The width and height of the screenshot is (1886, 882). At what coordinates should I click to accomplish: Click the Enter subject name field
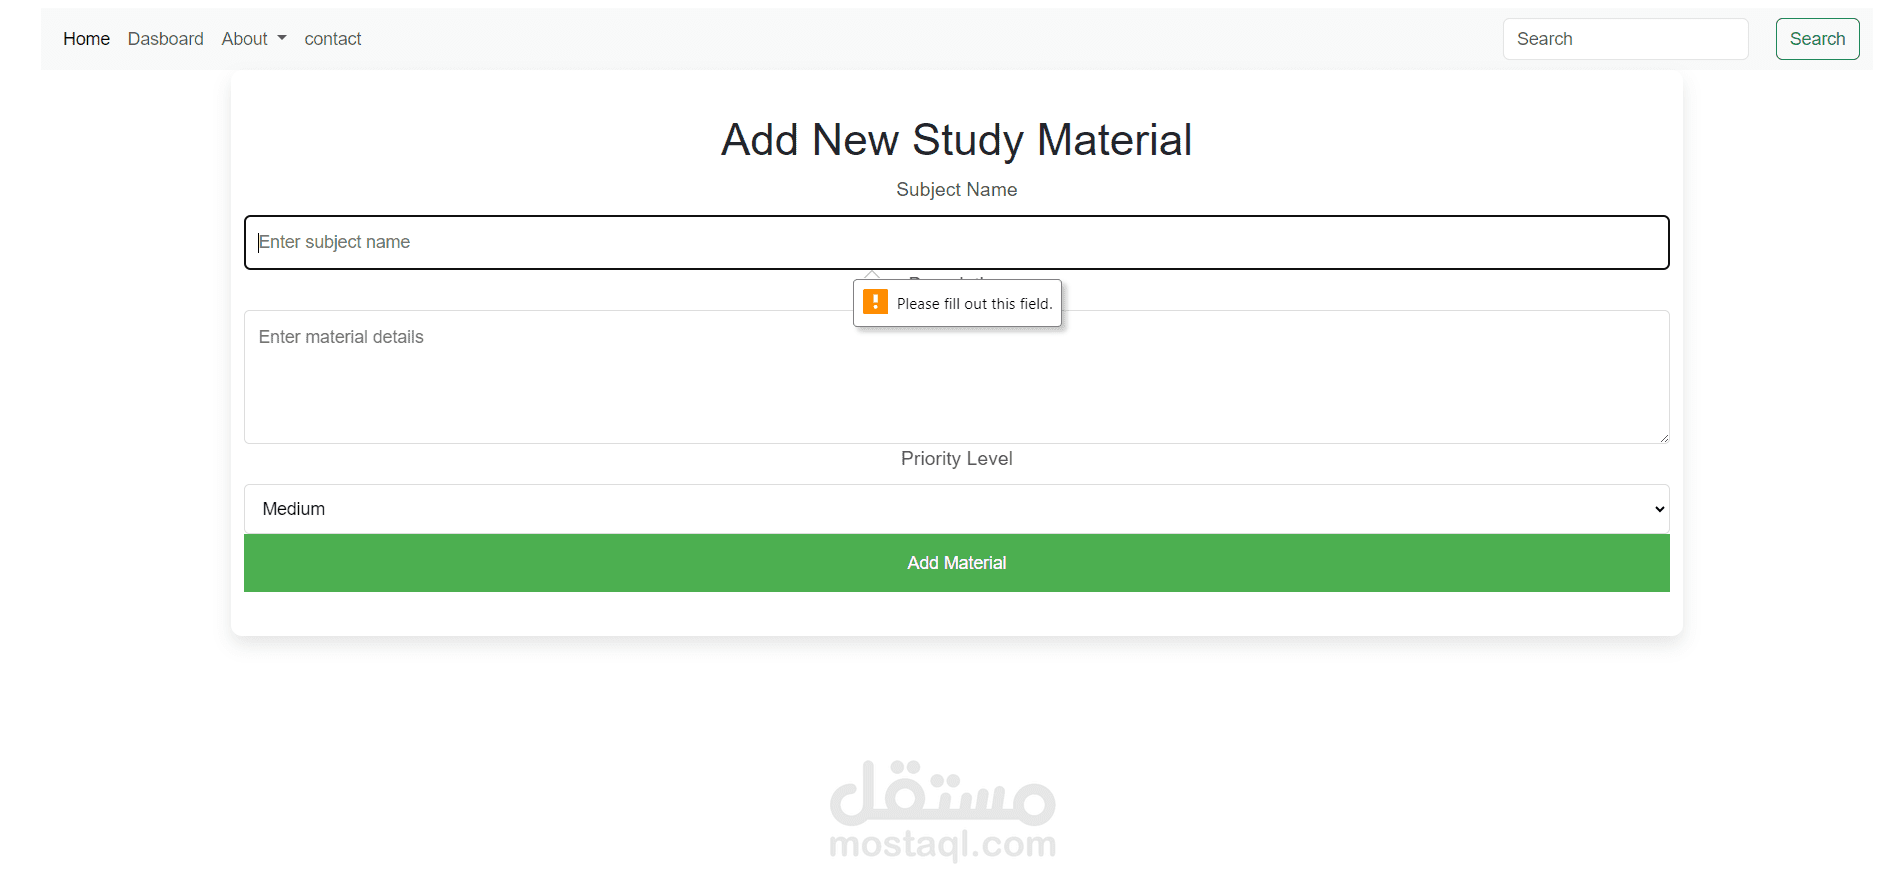click(955, 242)
